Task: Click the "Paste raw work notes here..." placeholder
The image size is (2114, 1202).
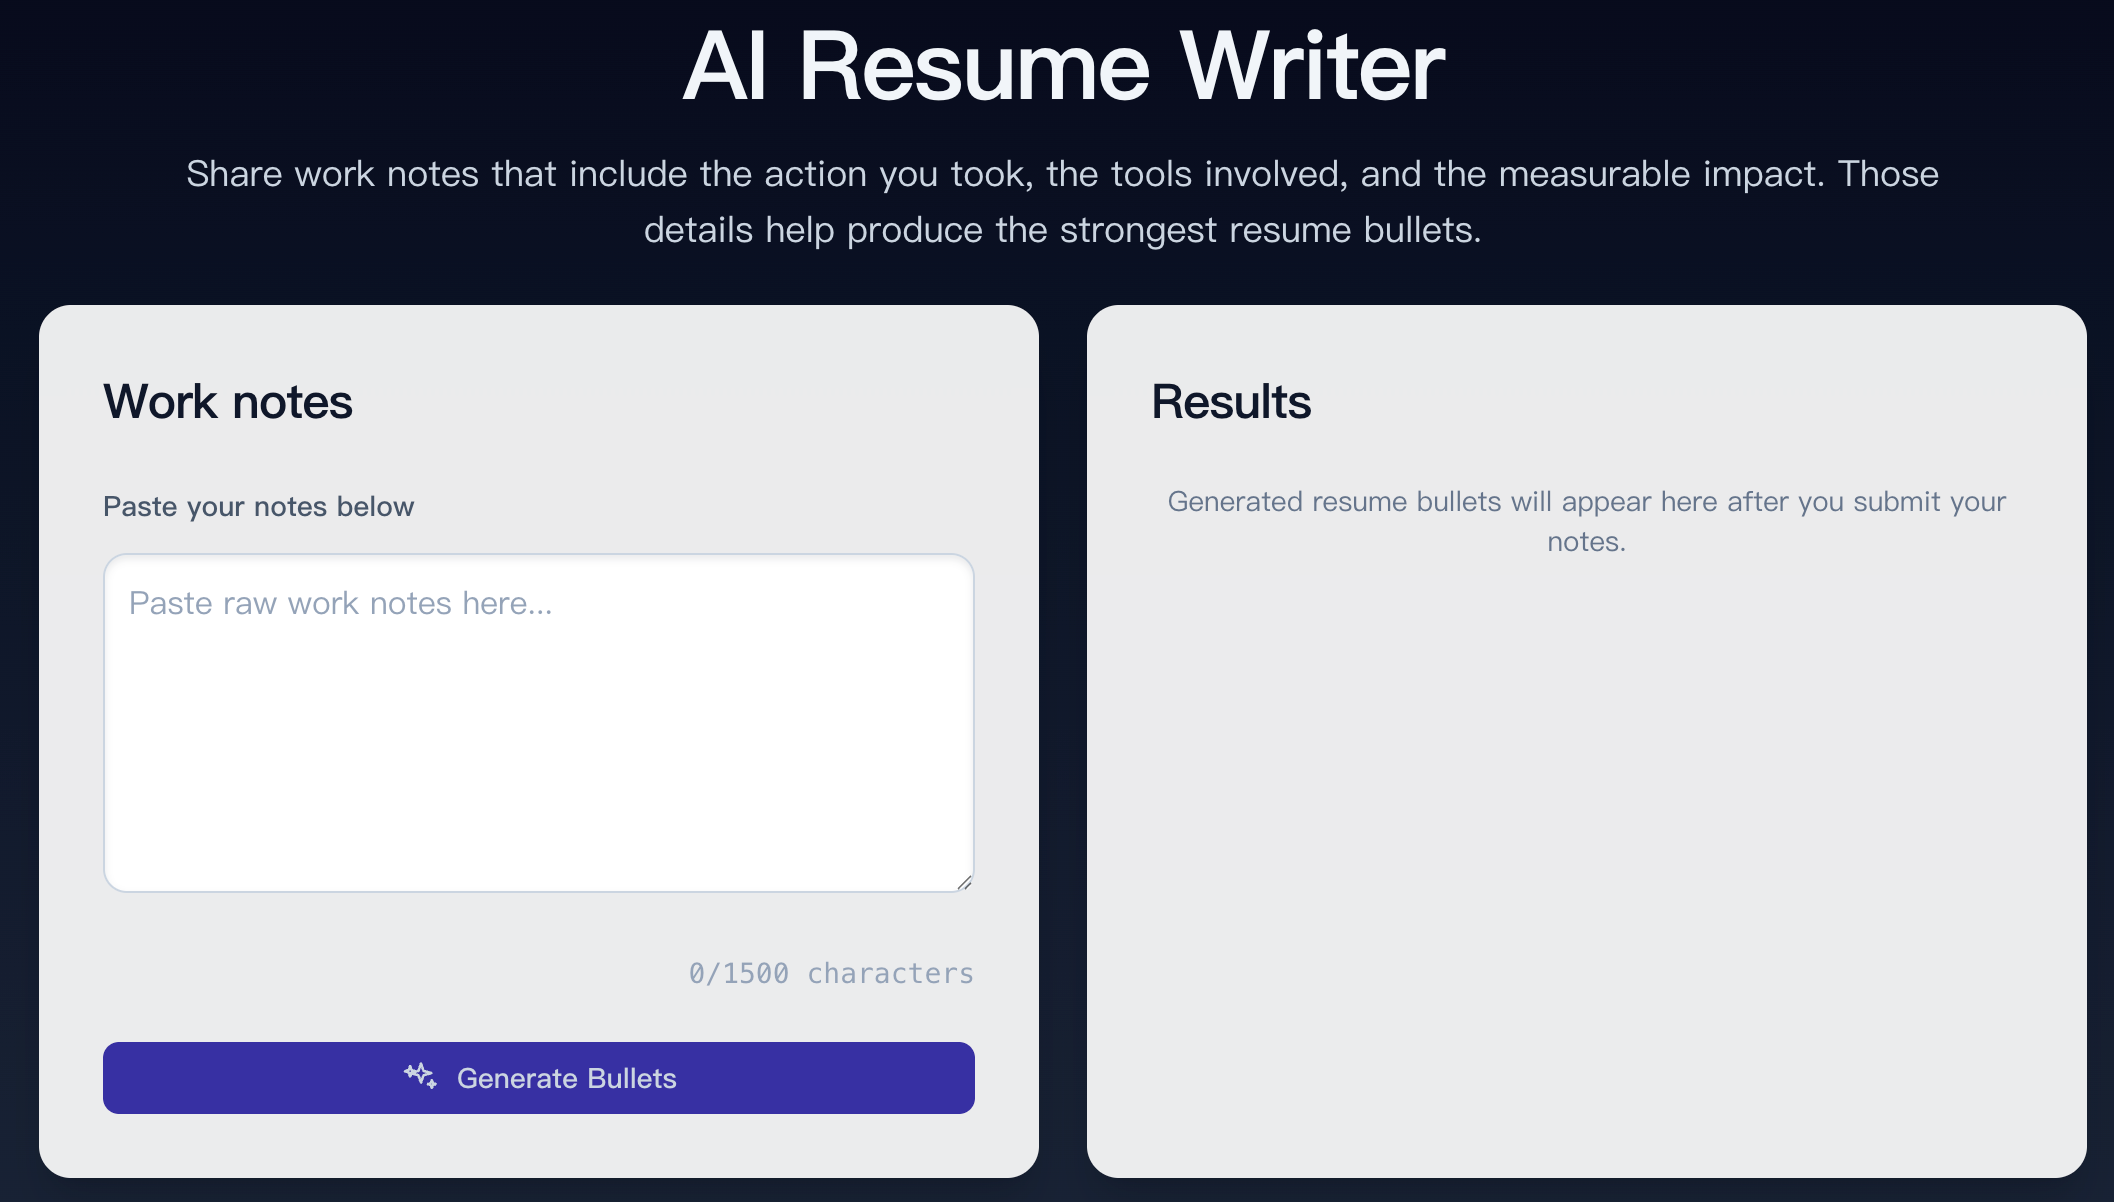Action: click(341, 603)
